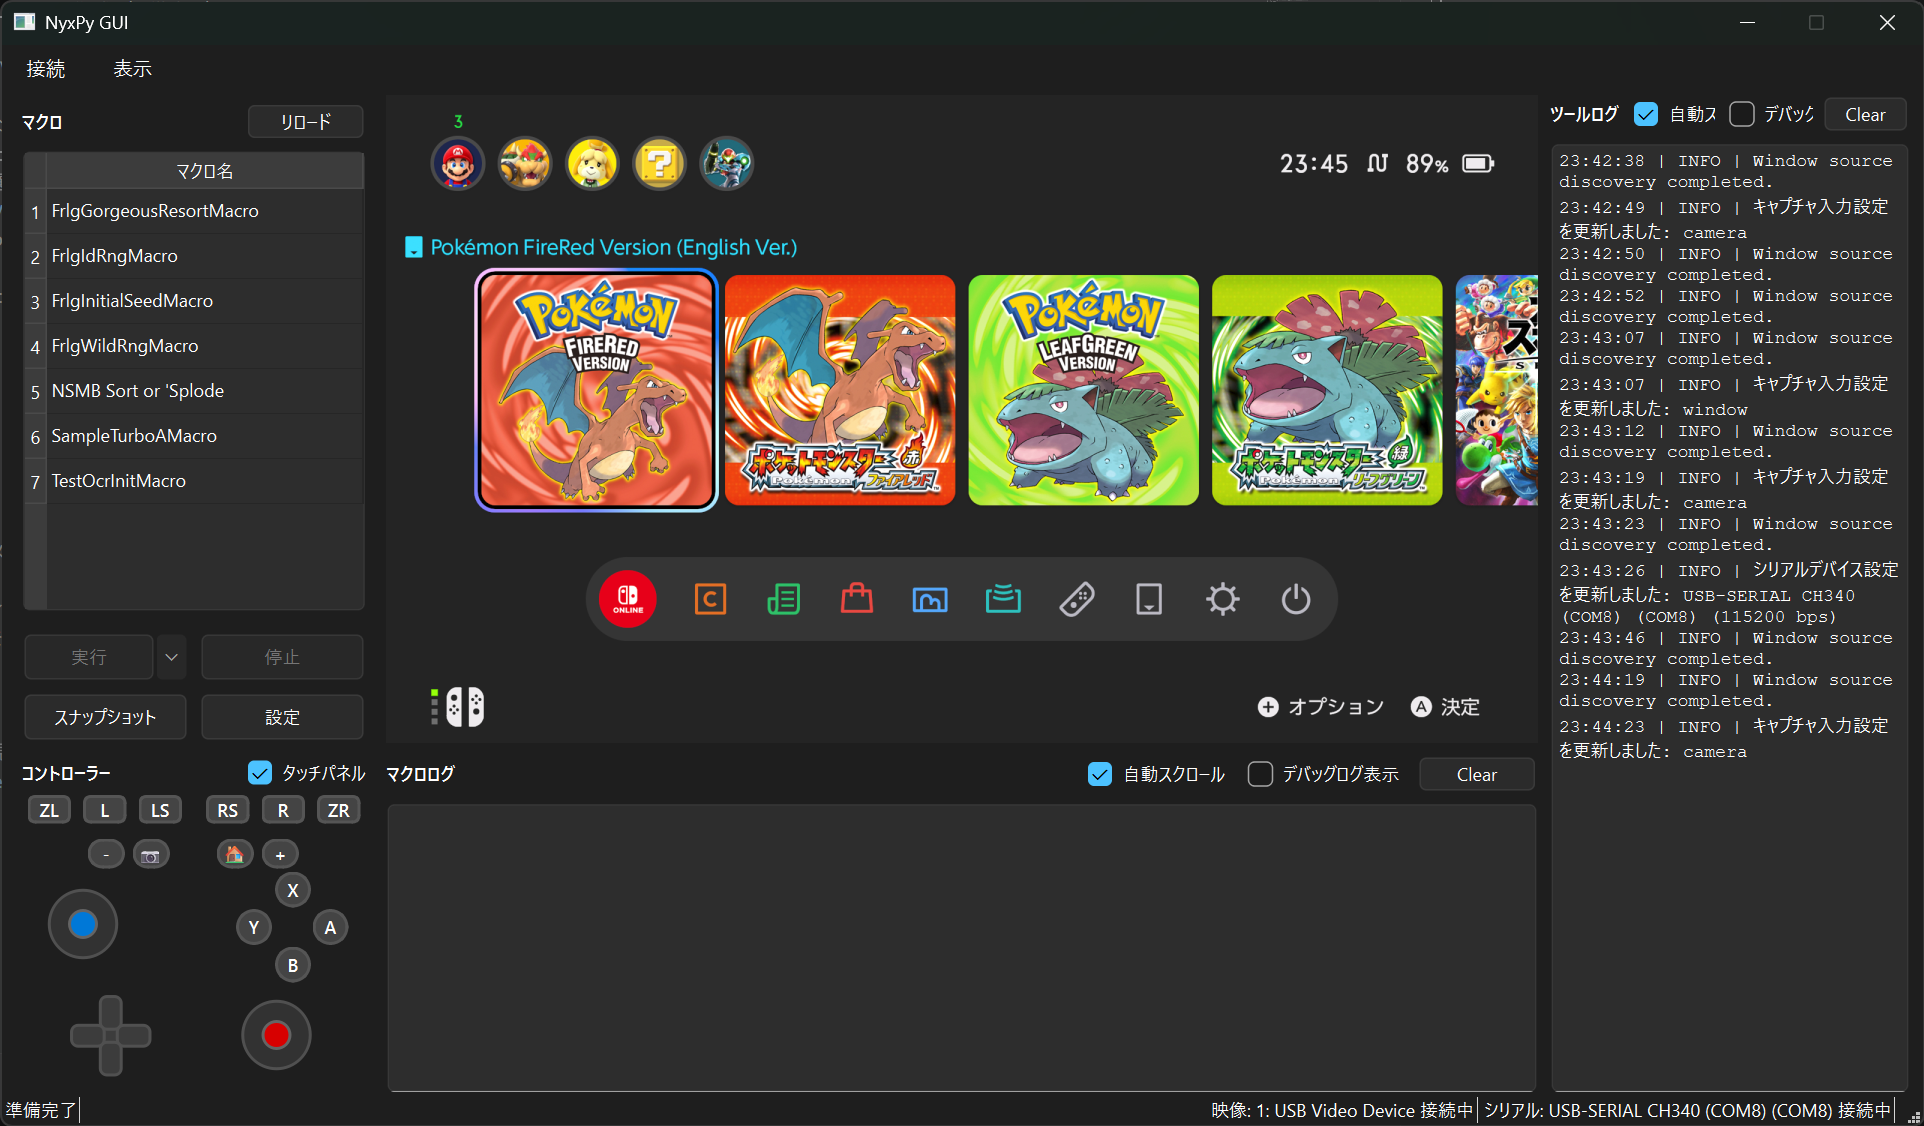This screenshot has height=1126, width=1924.
Task: Click the Home controller button
Action: (235, 855)
